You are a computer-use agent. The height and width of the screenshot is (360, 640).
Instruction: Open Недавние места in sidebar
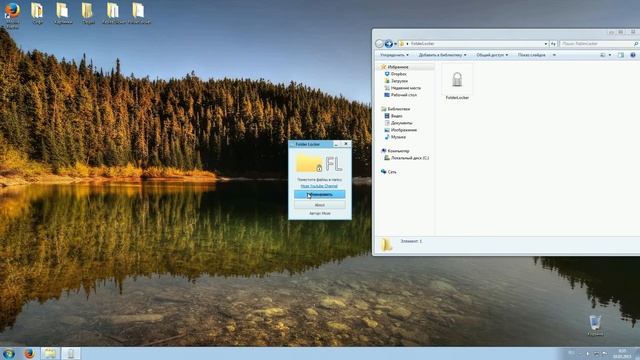(405, 88)
